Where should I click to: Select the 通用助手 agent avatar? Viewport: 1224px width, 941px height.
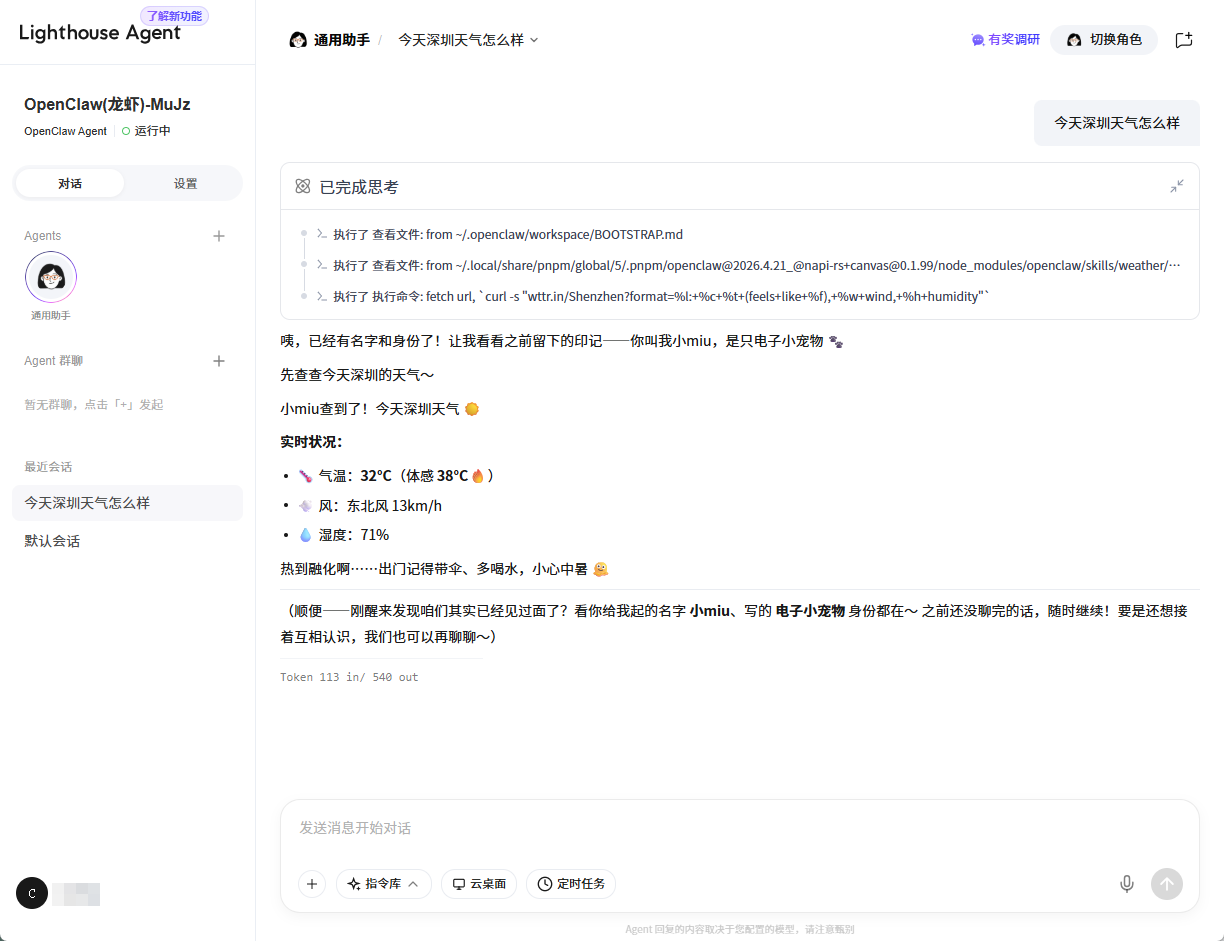point(51,277)
